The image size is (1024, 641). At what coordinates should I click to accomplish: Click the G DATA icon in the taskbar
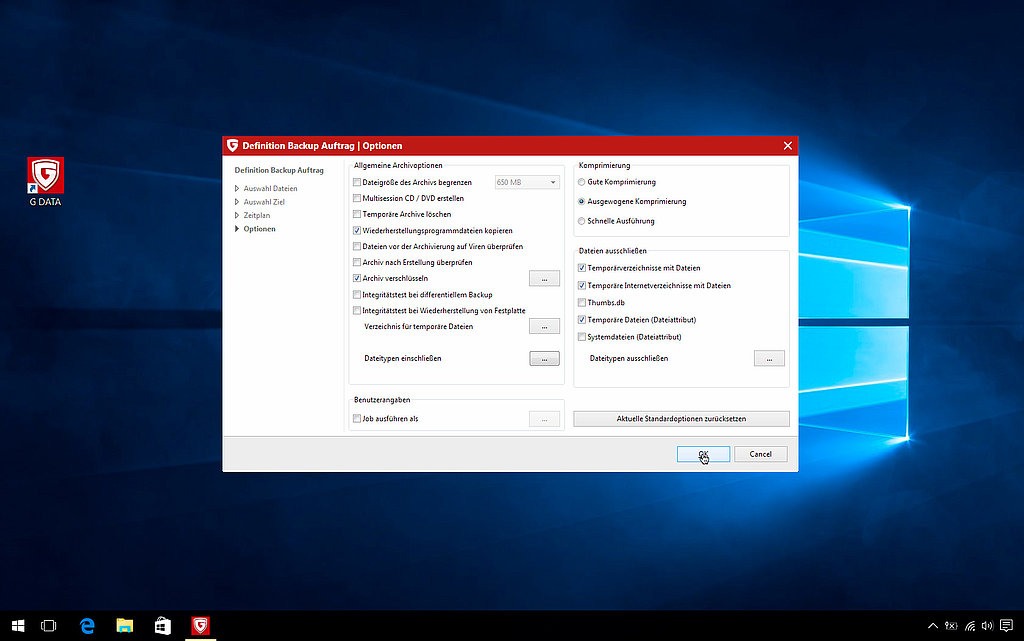tap(199, 625)
